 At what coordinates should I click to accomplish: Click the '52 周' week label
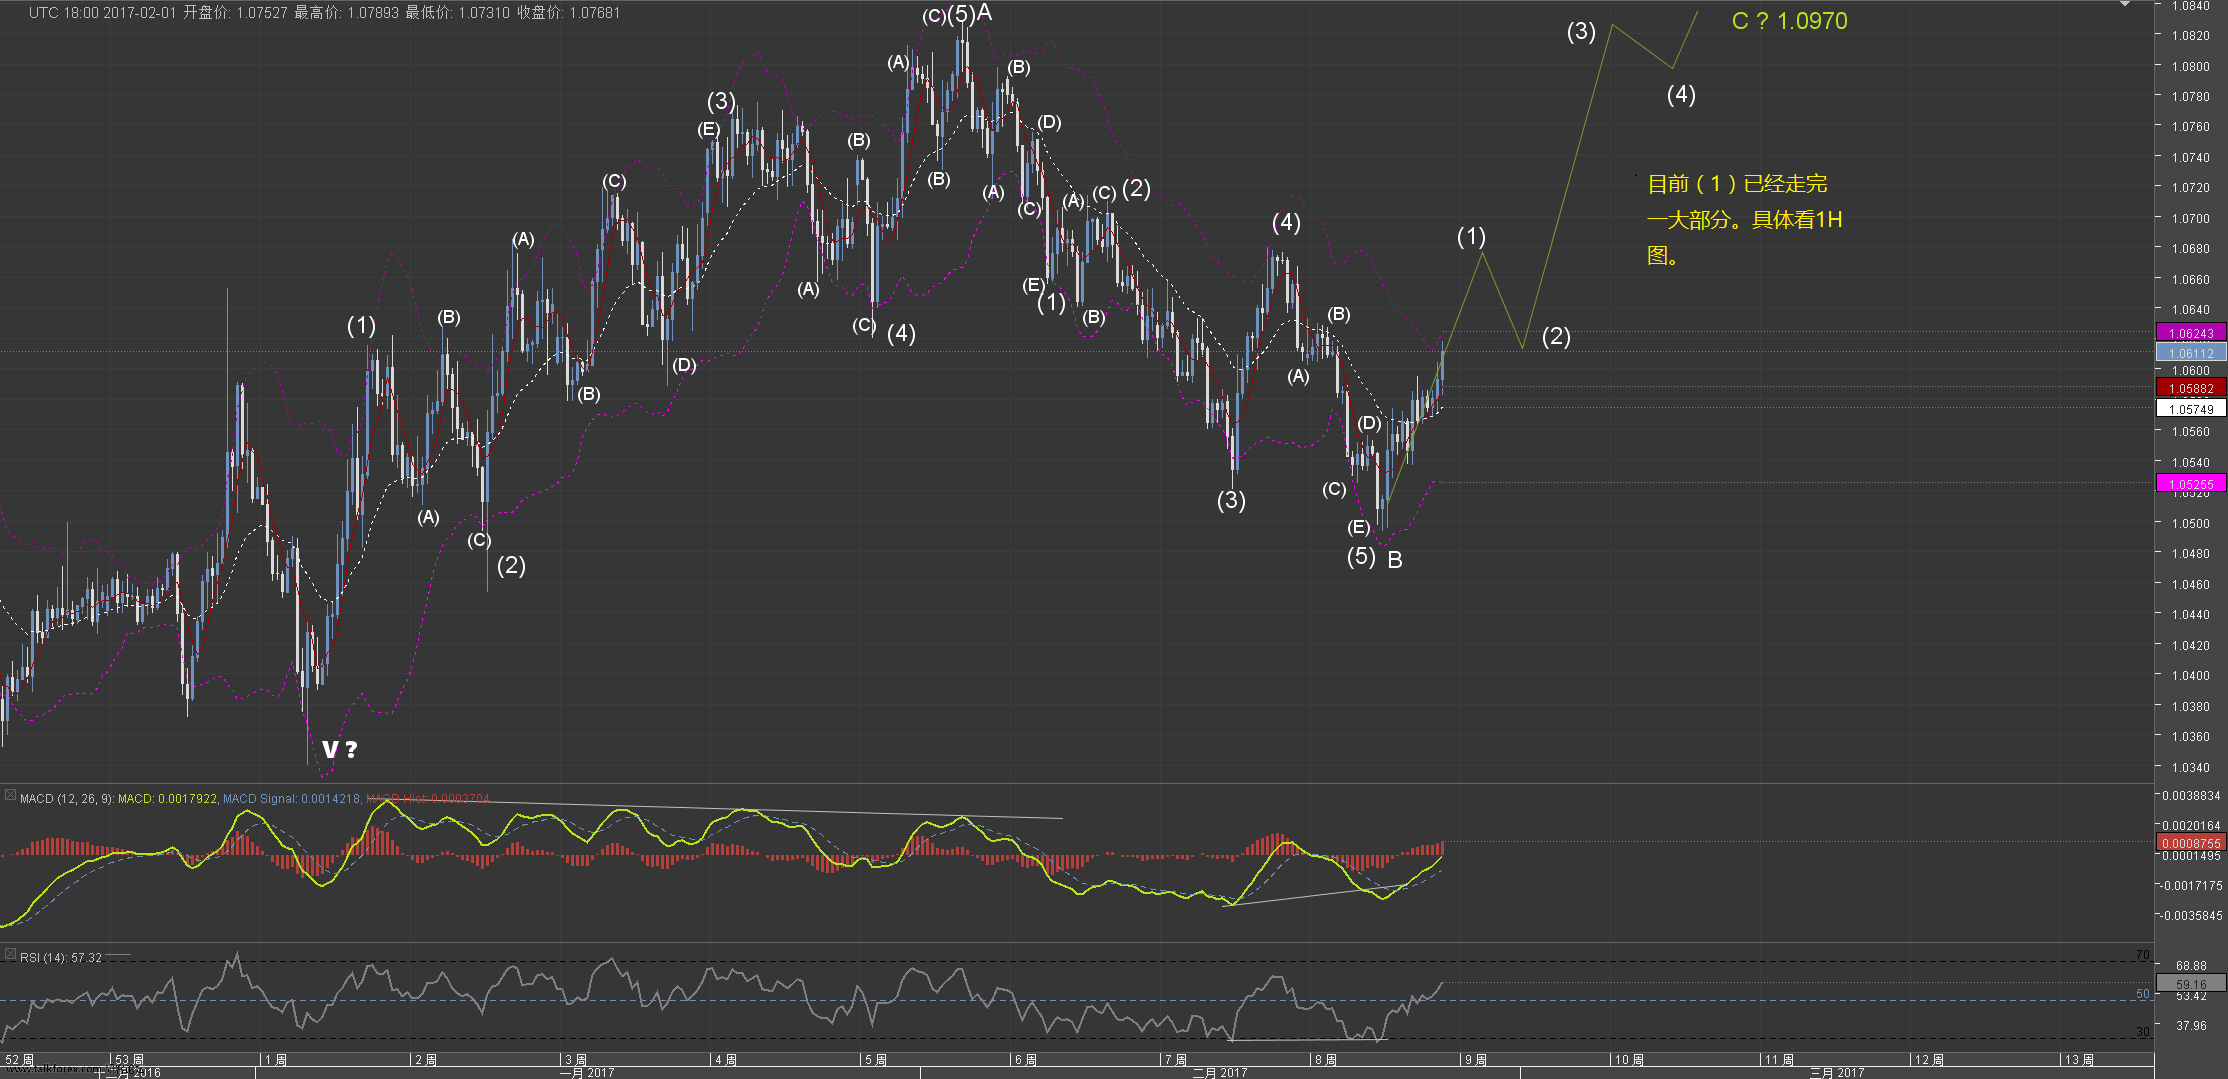click(x=19, y=1060)
